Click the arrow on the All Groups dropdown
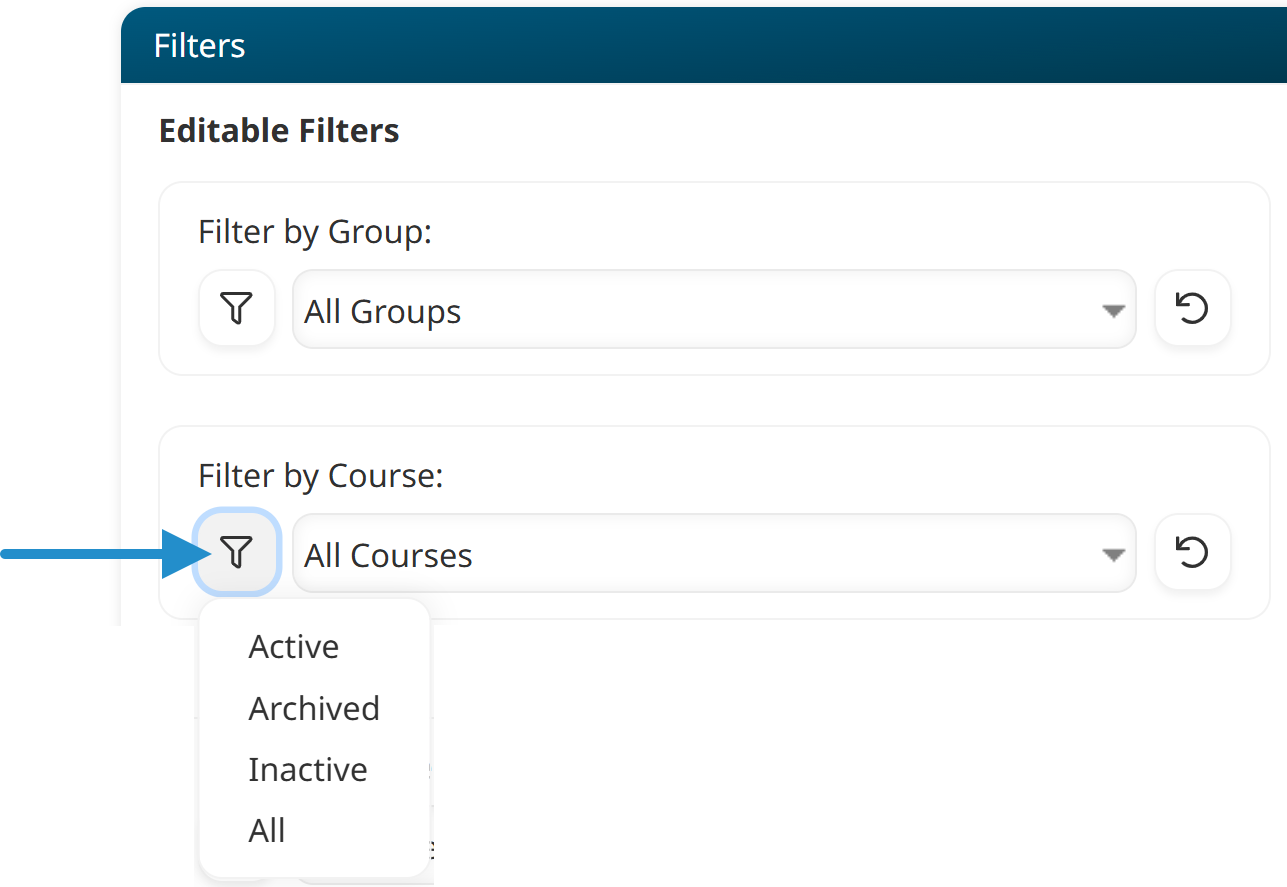The image size is (1287, 887). 1113,311
